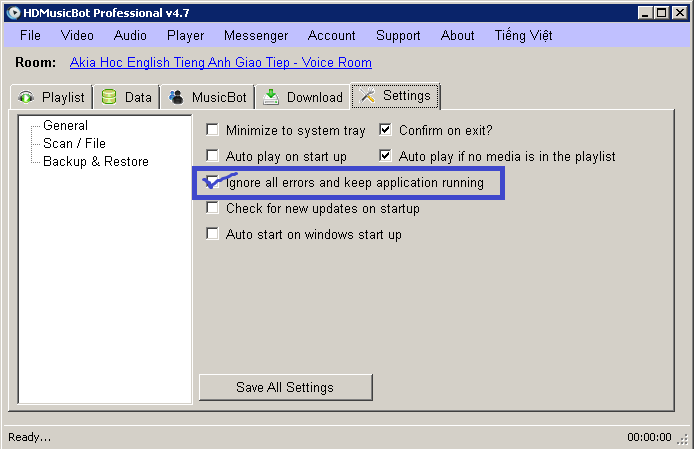Switch language via Tiếng Việt menu
This screenshot has height=449, width=694.
coord(523,35)
